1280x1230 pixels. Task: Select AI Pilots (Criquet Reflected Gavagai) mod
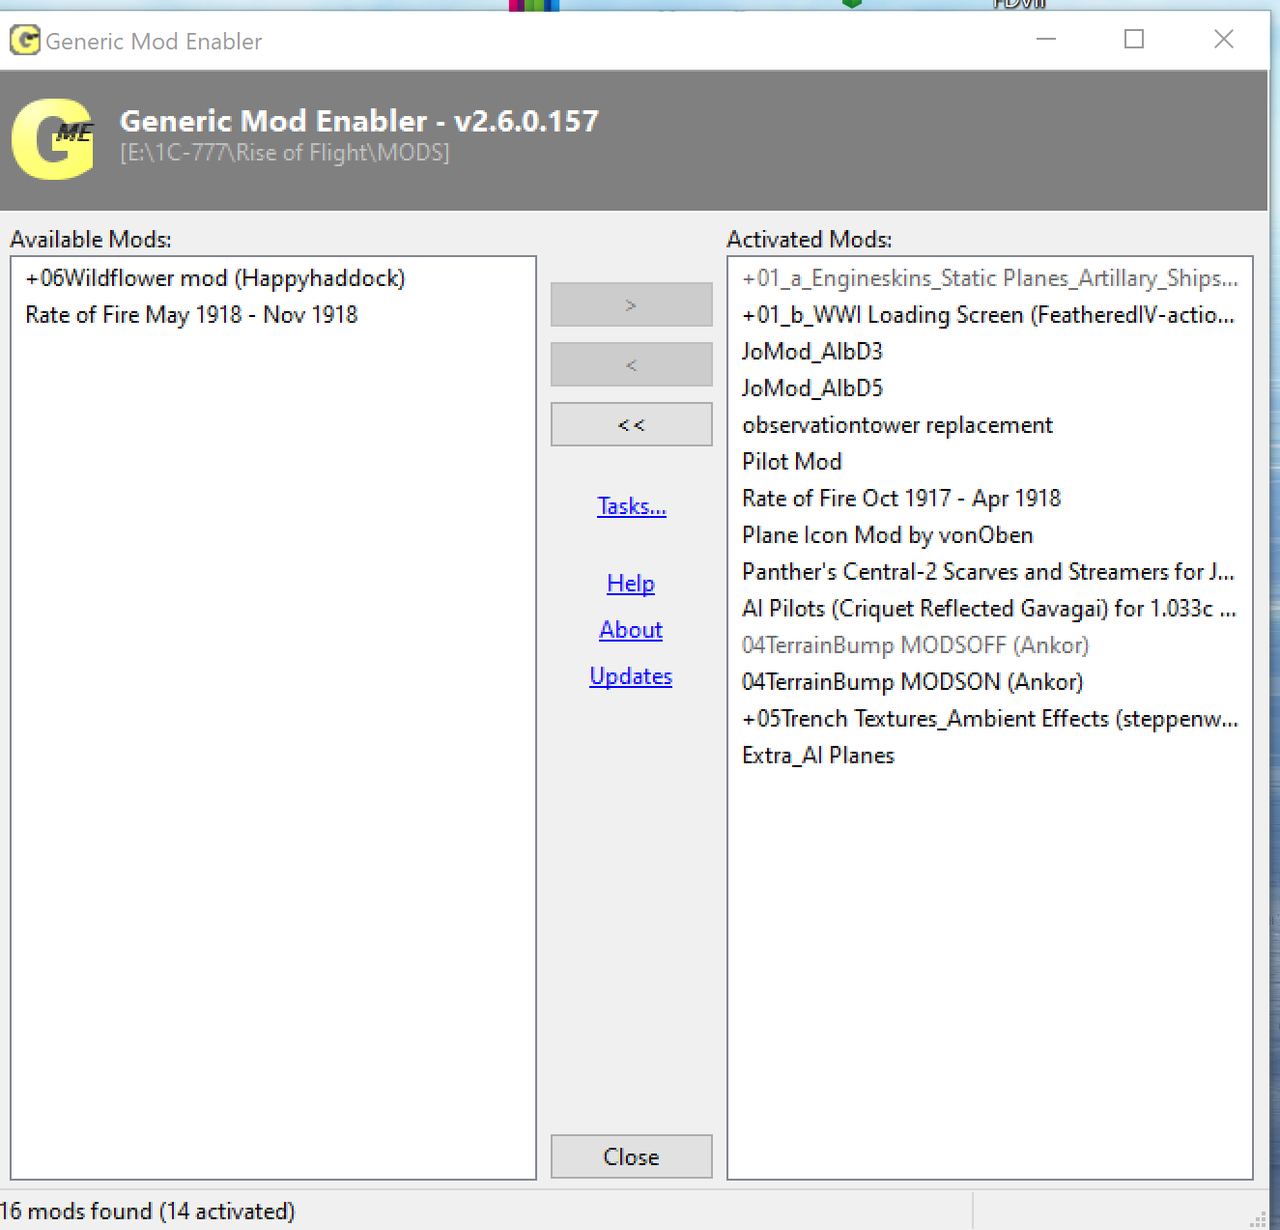coord(989,609)
